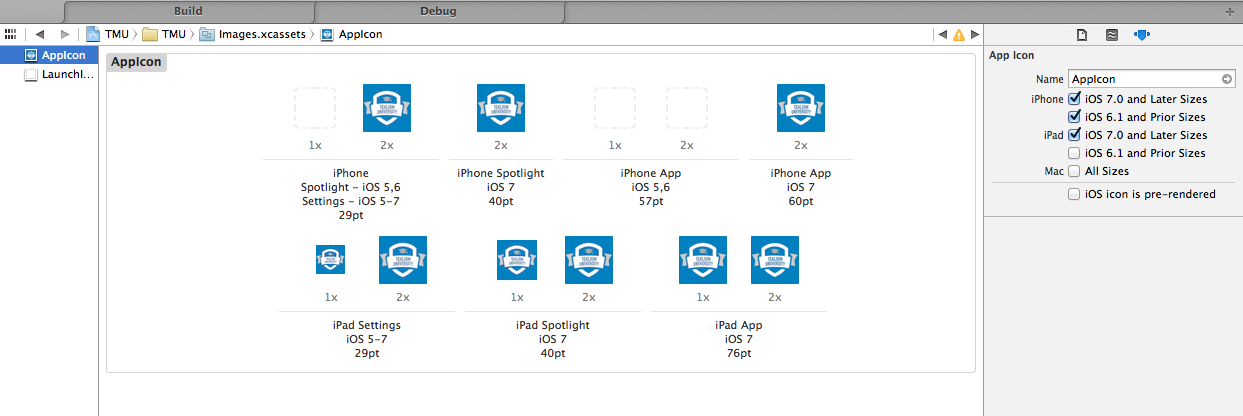
Task: Click the arrow button in Name field
Action: [x=1227, y=78]
